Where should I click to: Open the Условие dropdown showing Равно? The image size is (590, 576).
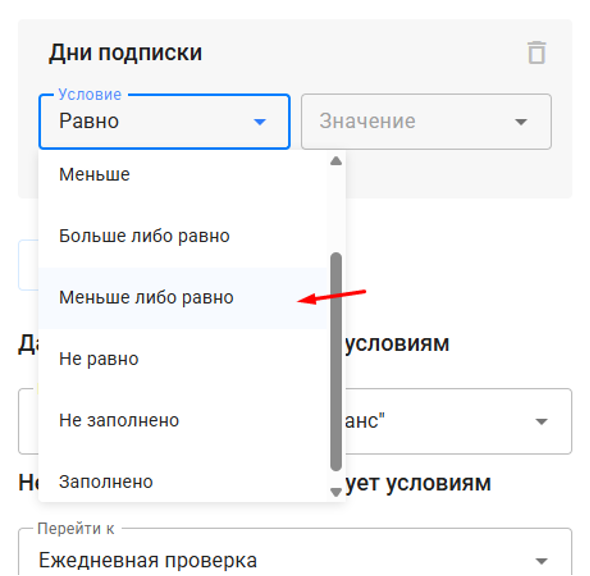164,121
